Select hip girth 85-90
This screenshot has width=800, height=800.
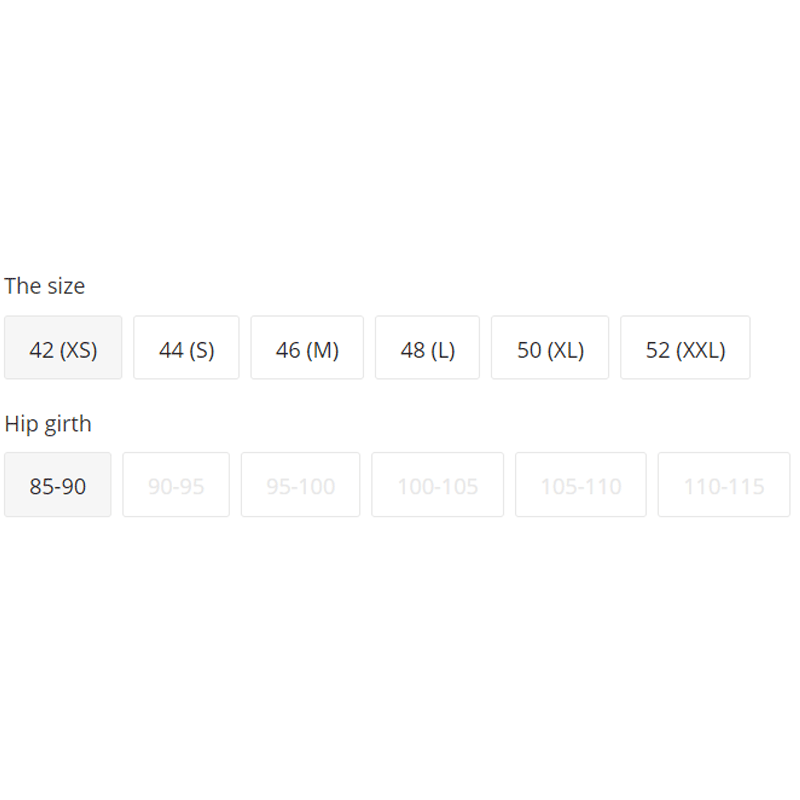(x=58, y=485)
